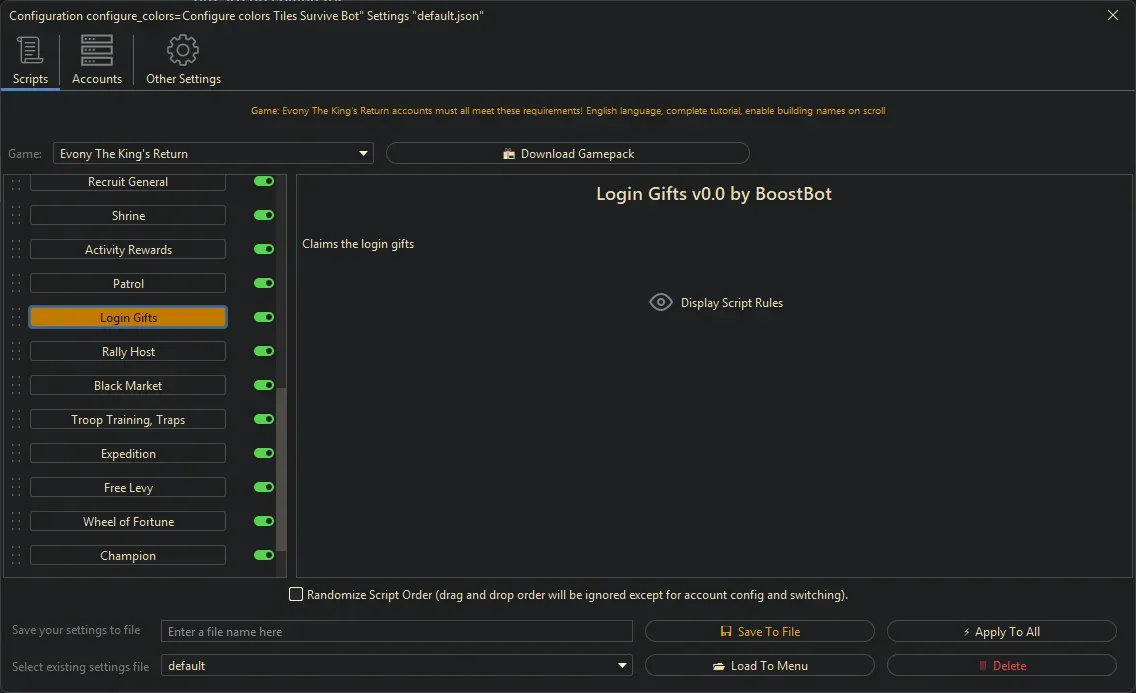Turn off the Black Market toggle
1136x693 pixels.
point(263,385)
